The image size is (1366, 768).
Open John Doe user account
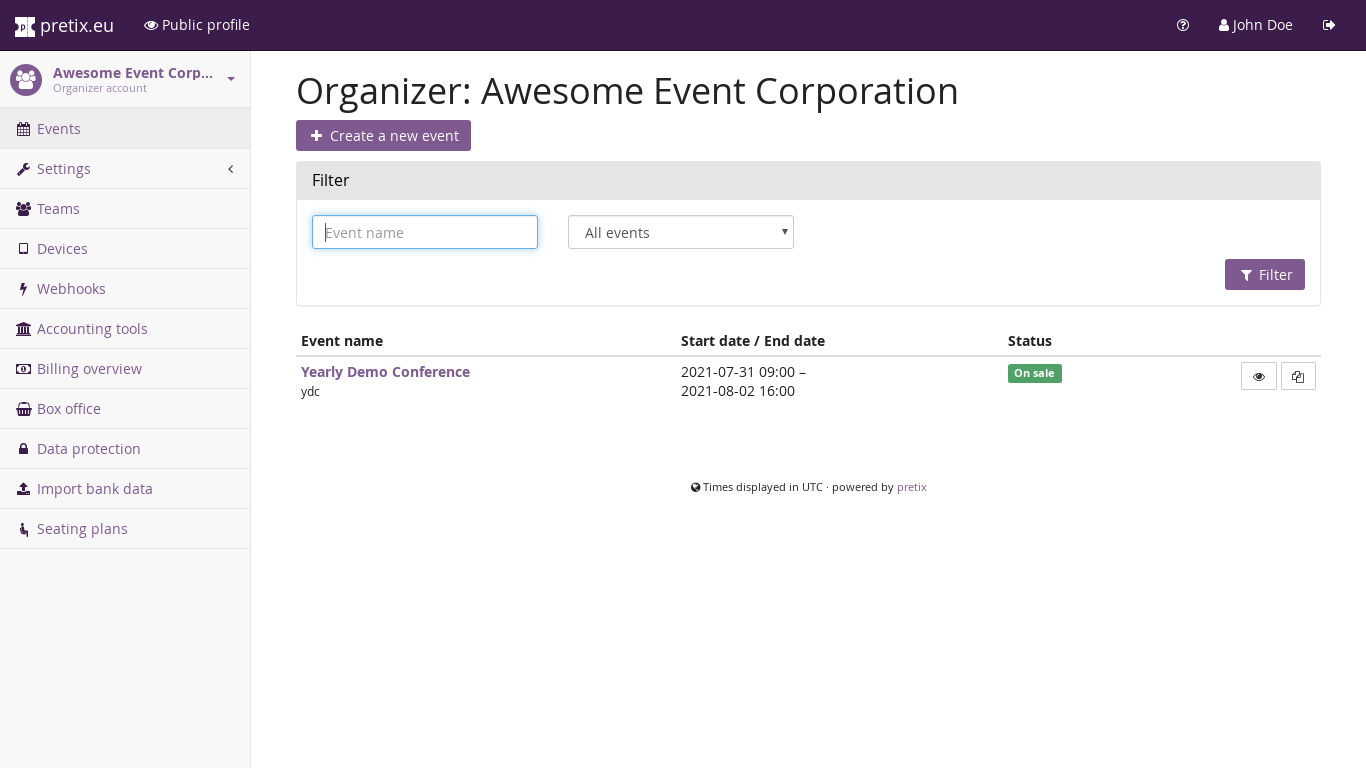pyautogui.click(x=1256, y=25)
